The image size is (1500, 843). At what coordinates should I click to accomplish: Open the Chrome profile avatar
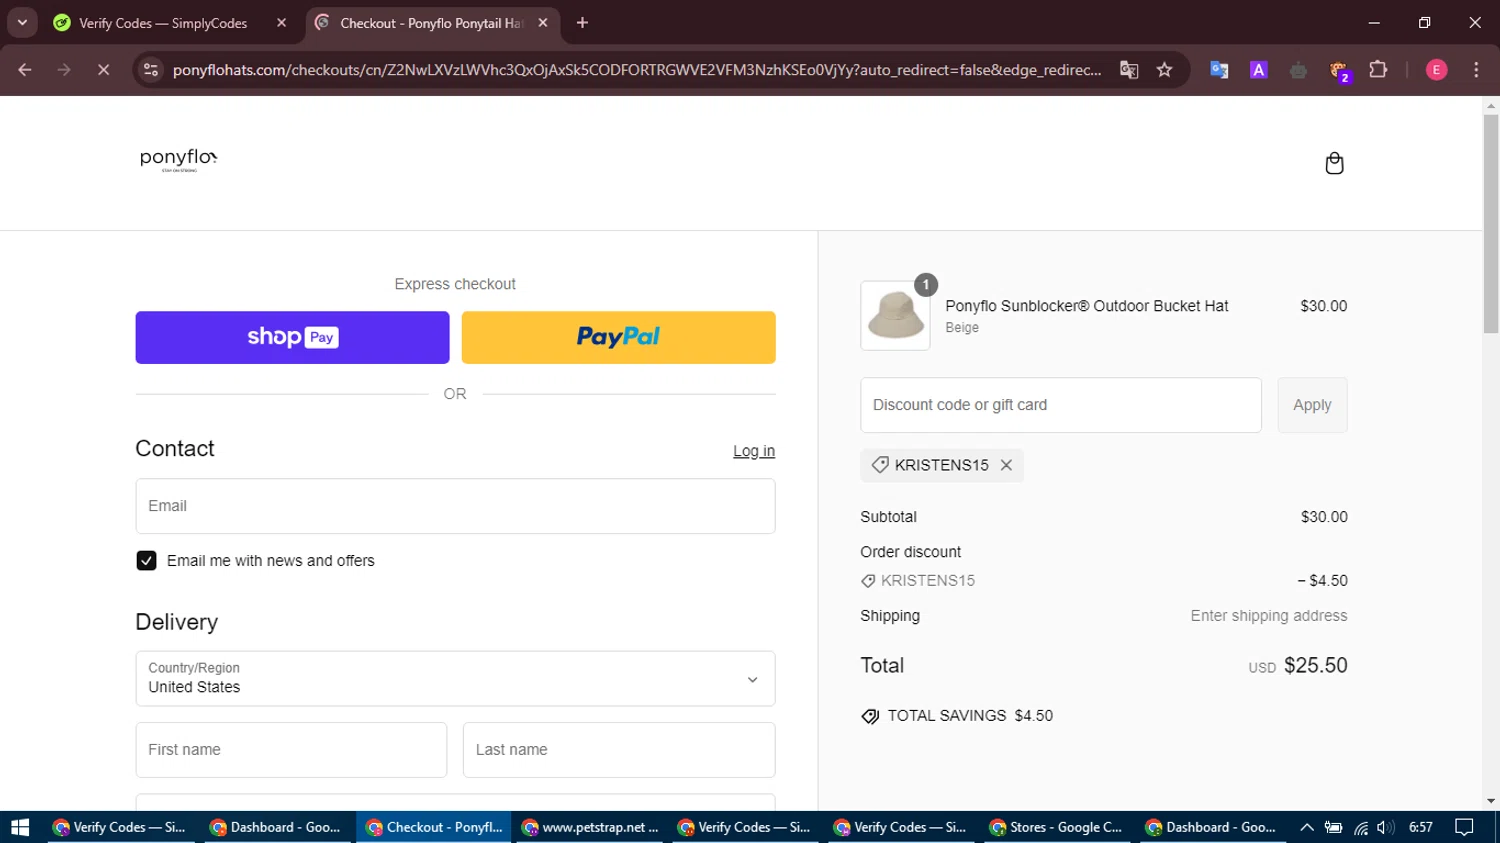pyautogui.click(x=1436, y=70)
